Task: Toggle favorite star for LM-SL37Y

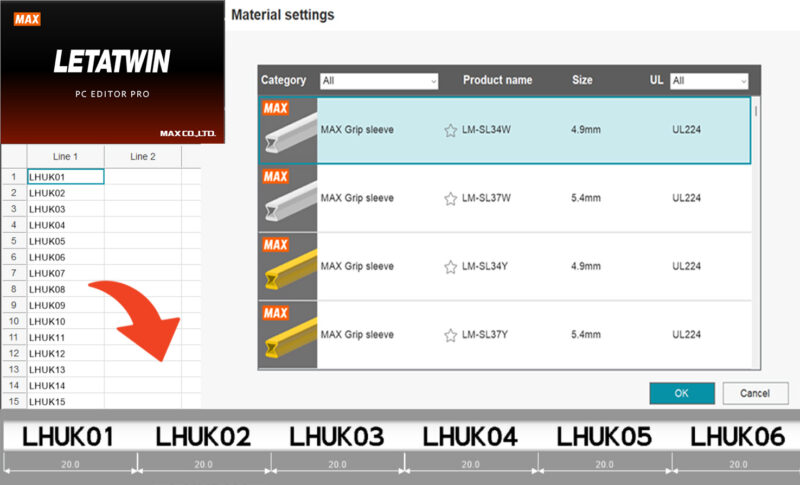Action: [450, 334]
